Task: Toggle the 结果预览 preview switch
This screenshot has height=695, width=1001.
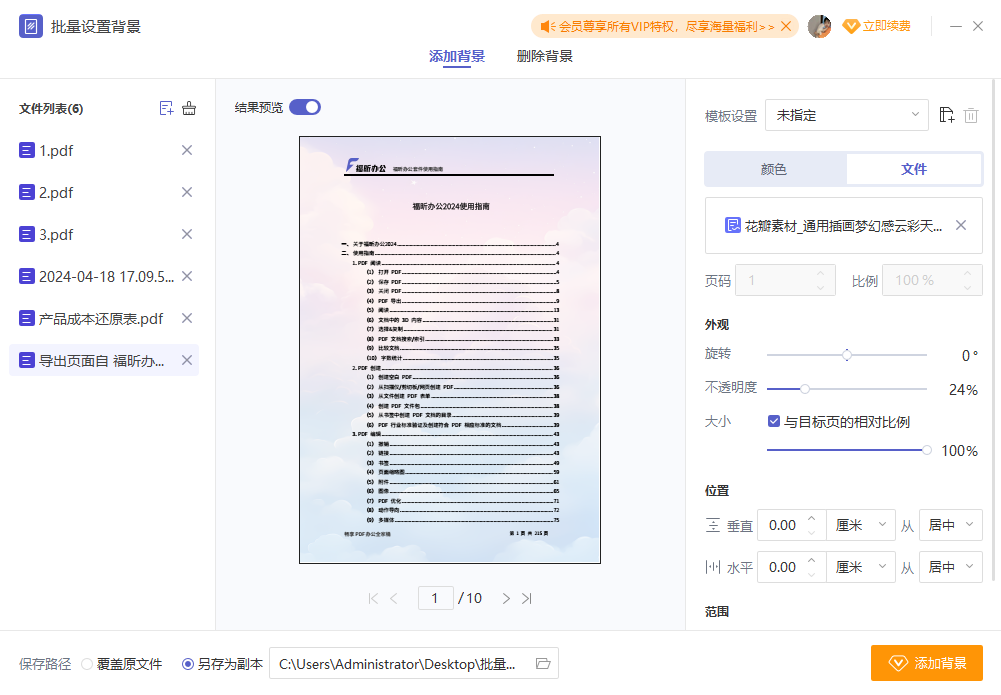Action: pyautogui.click(x=305, y=107)
